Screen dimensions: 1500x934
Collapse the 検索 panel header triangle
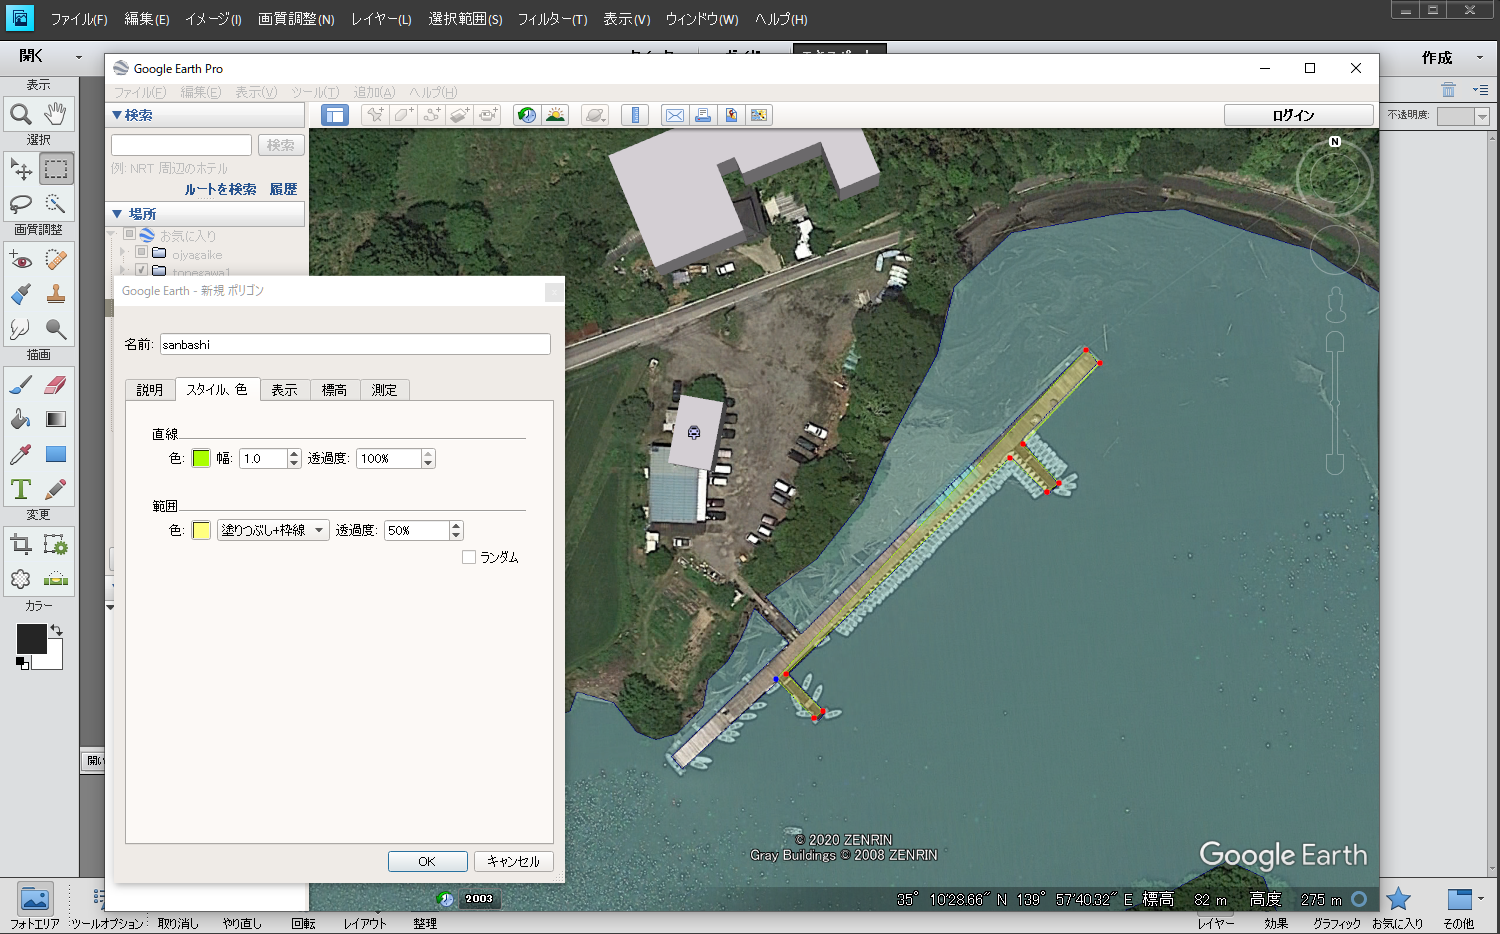117,116
